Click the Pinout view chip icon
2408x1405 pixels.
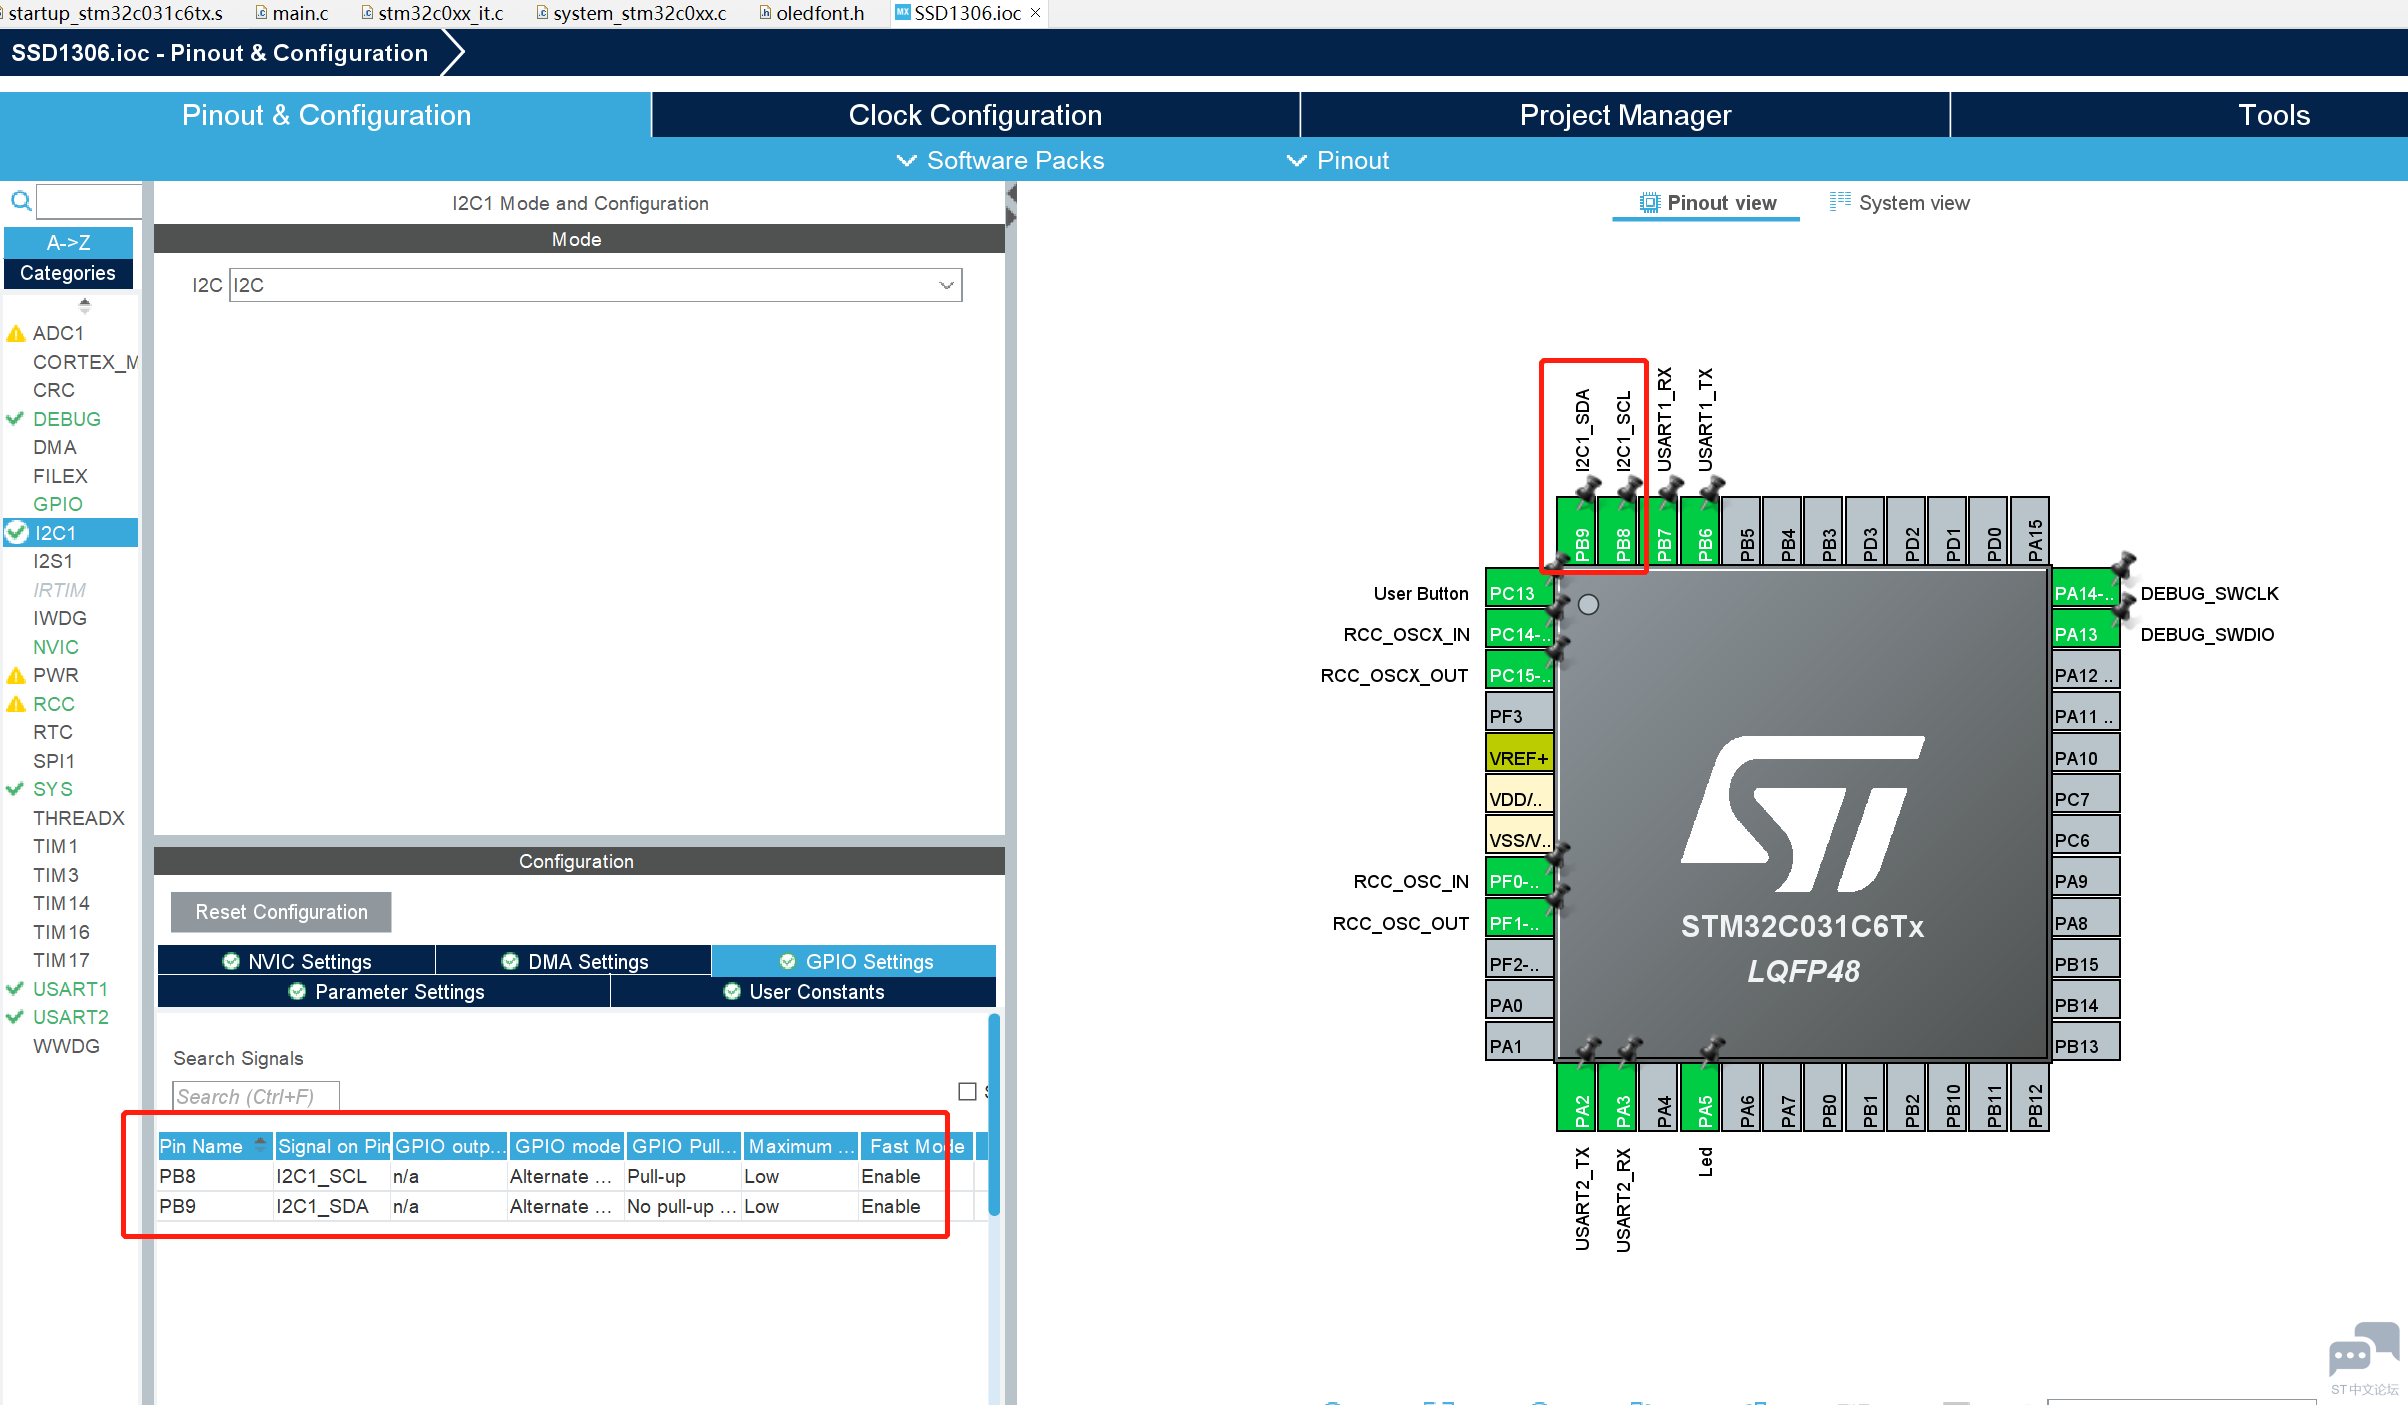point(1649,203)
